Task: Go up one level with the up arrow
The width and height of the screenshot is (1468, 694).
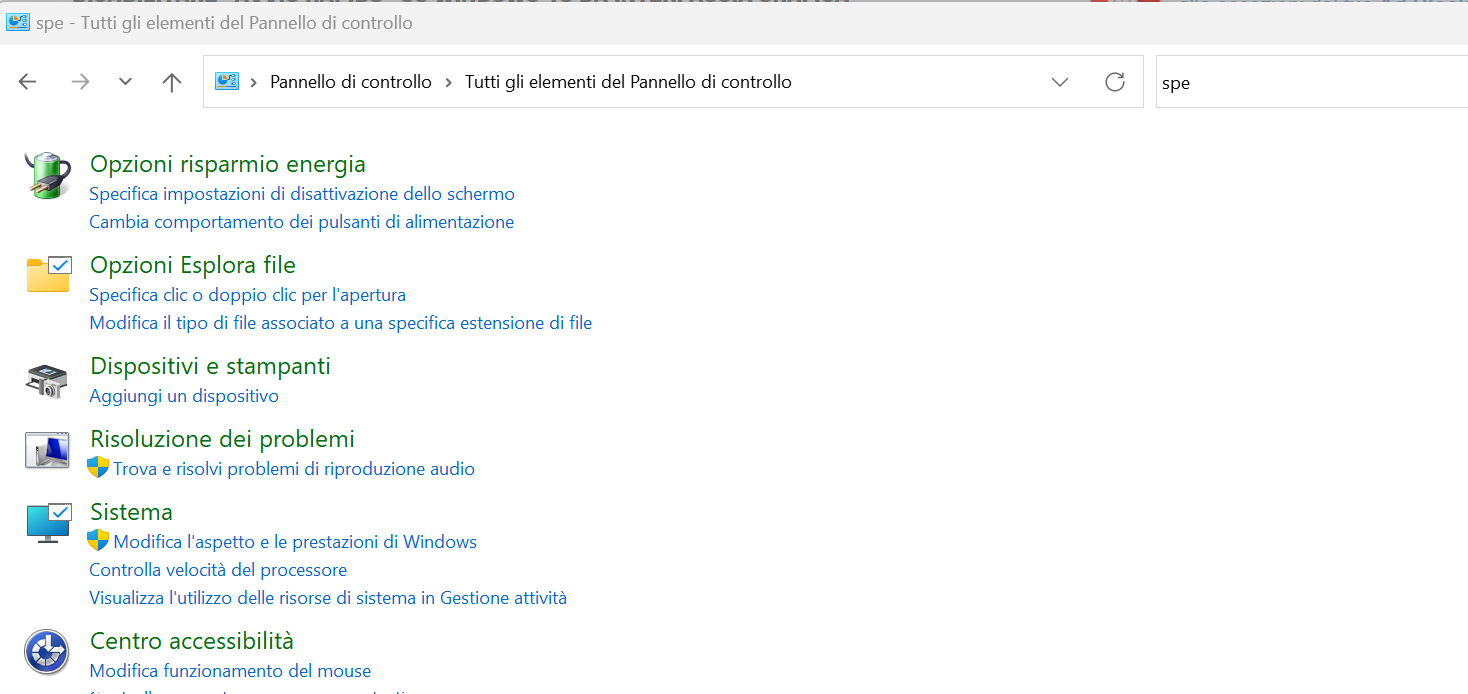Action: (172, 82)
